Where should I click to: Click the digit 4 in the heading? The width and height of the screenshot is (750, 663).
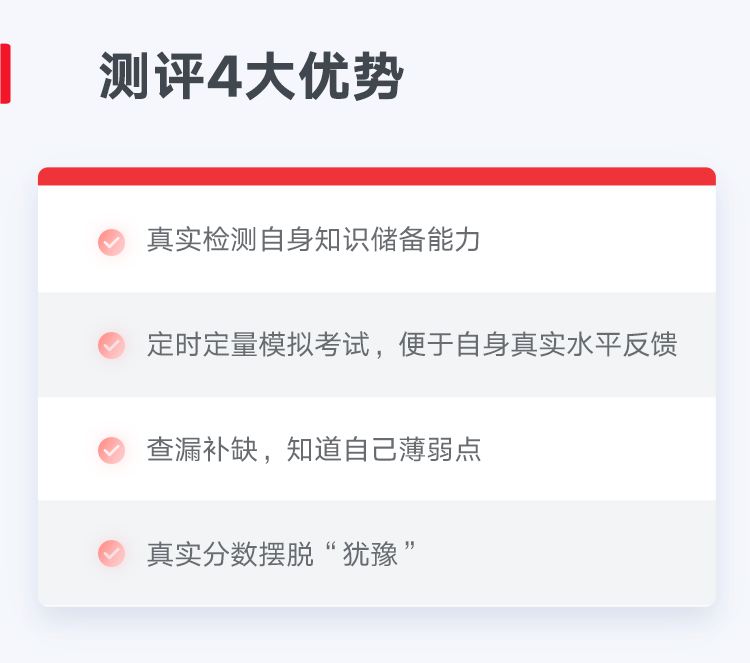(225, 77)
